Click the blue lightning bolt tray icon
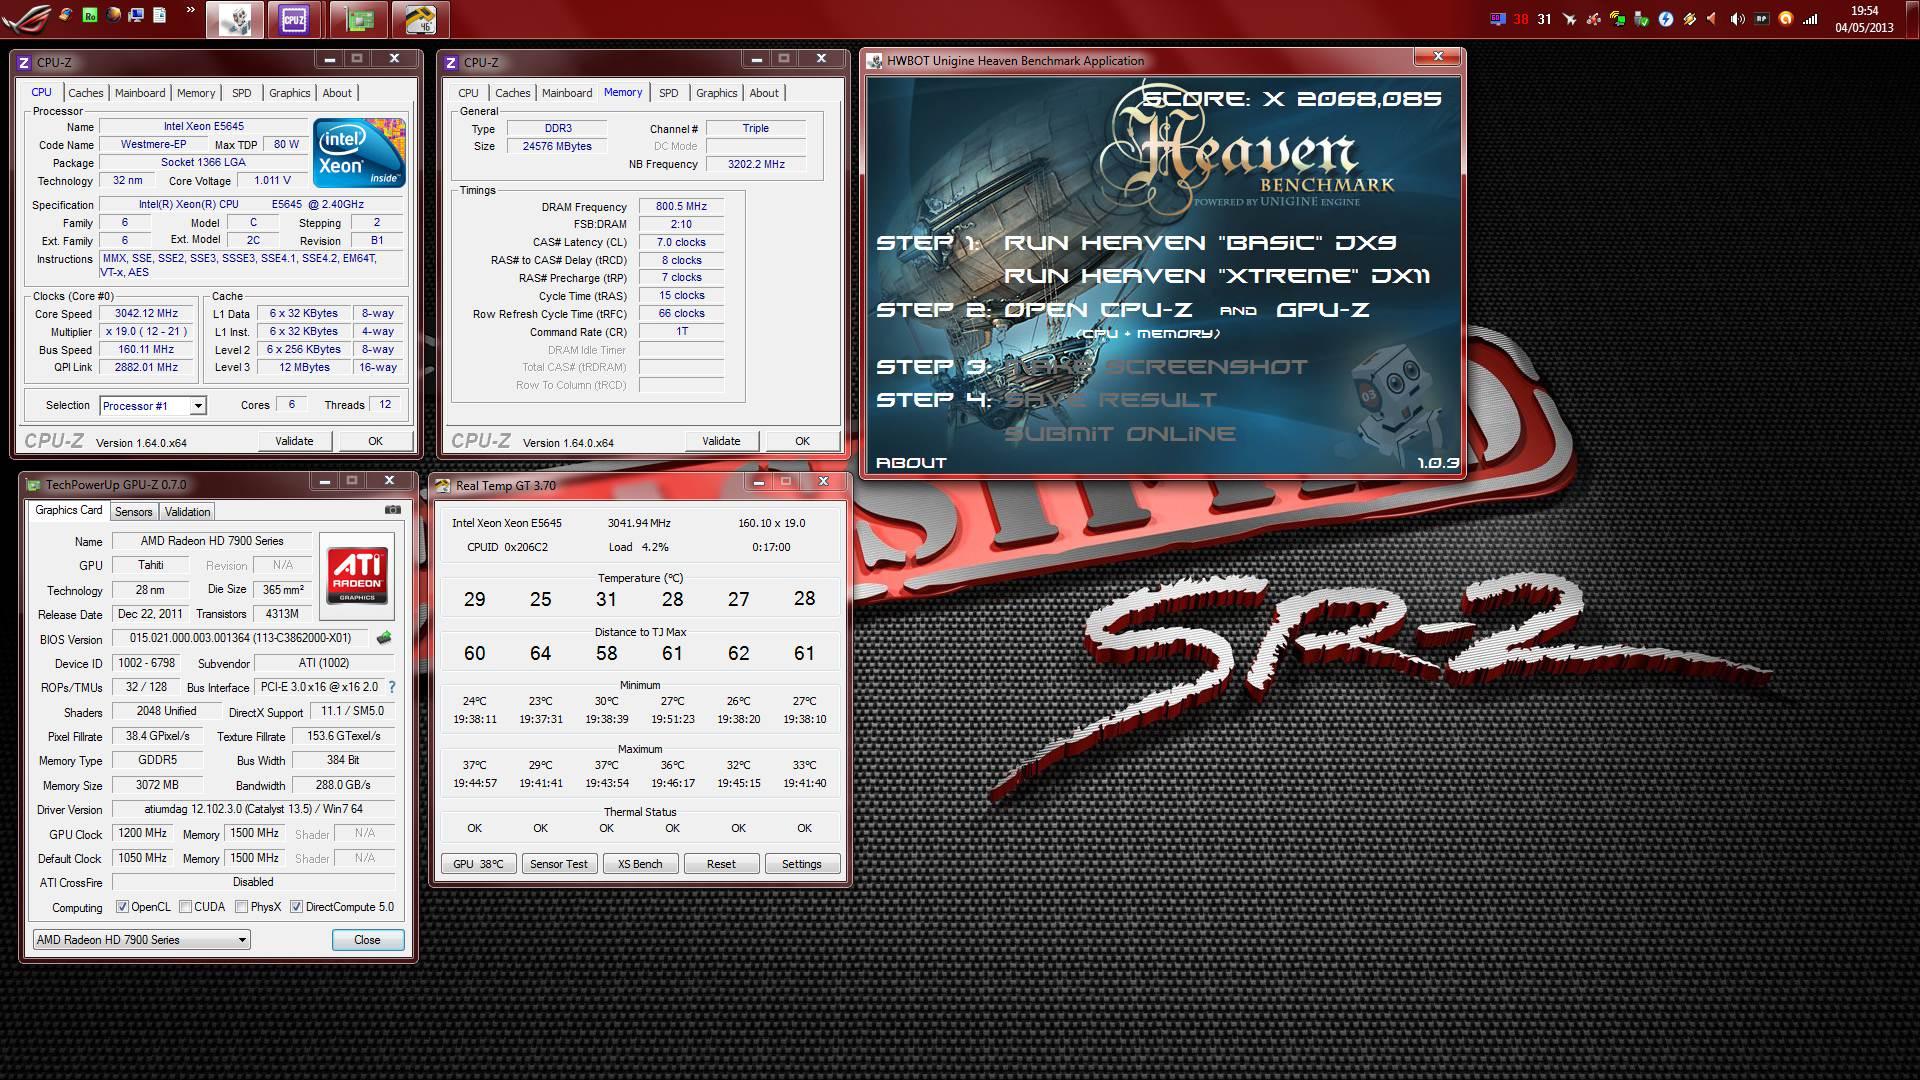Image resolution: width=1920 pixels, height=1080 pixels. coord(1665,18)
